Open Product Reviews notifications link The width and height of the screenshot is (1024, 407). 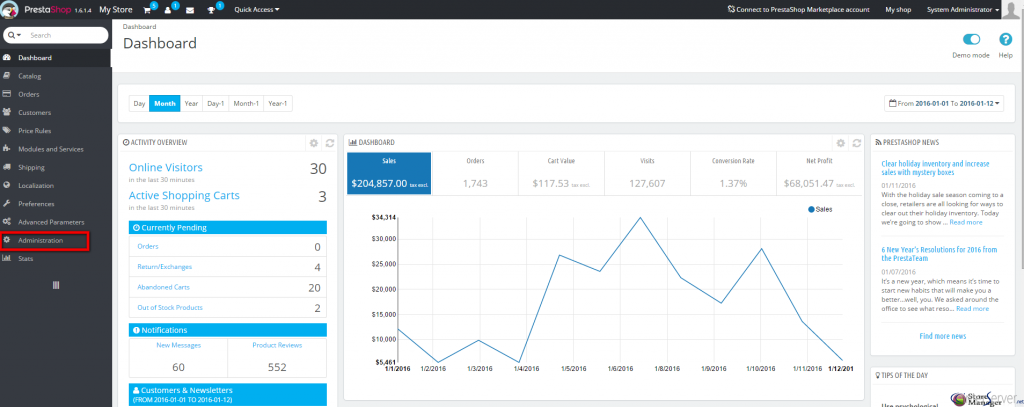(277, 345)
